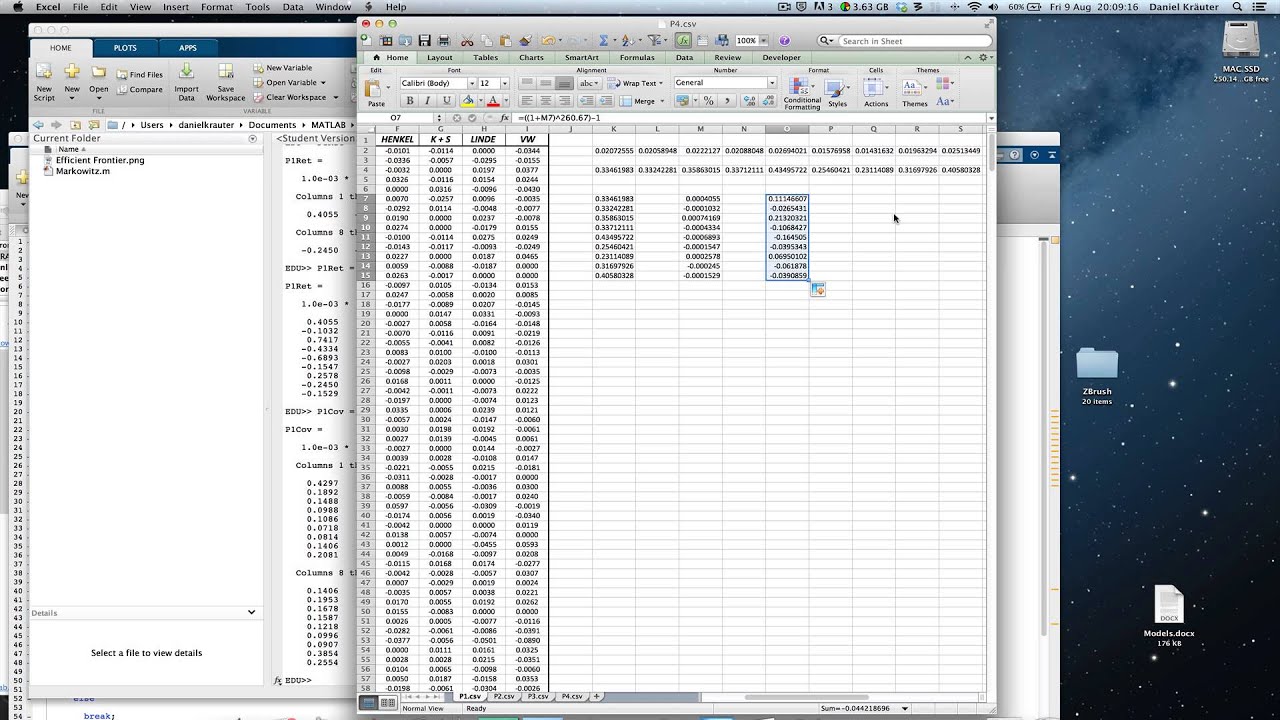The width and height of the screenshot is (1280, 720).
Task: Open the Merge dropdown arrow
Action: pyautogui.click(x=662, y=101)
